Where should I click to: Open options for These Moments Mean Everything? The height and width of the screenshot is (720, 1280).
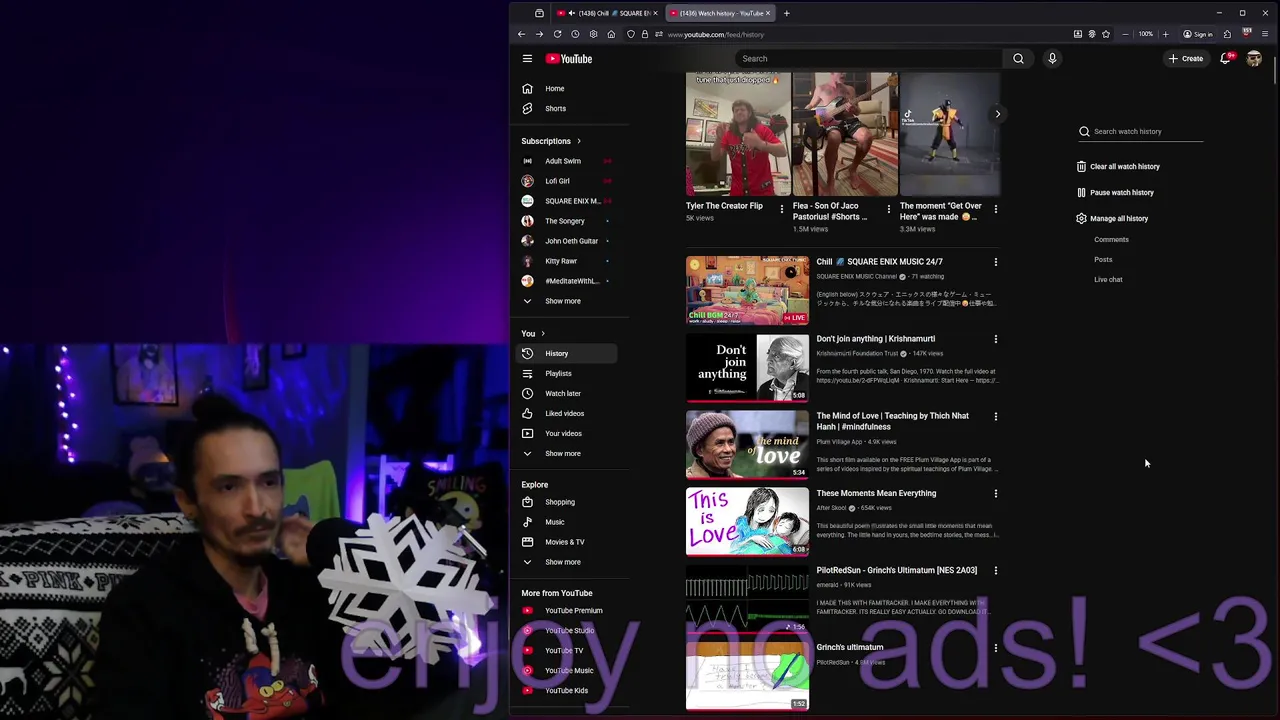click(995, 493)
